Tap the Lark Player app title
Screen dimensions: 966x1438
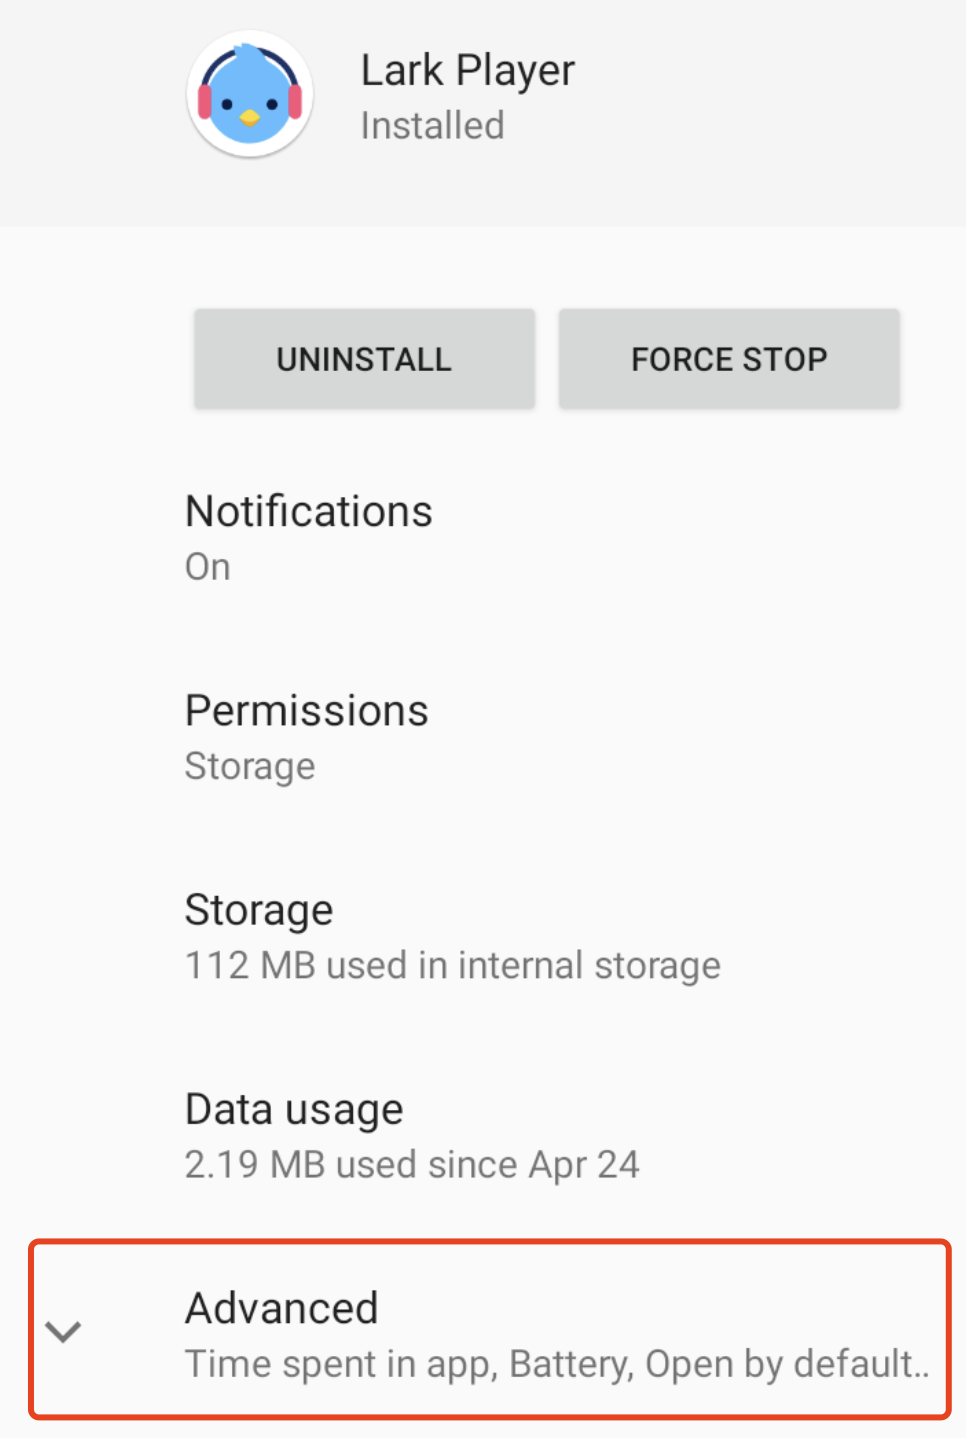[x=467, y=71]
